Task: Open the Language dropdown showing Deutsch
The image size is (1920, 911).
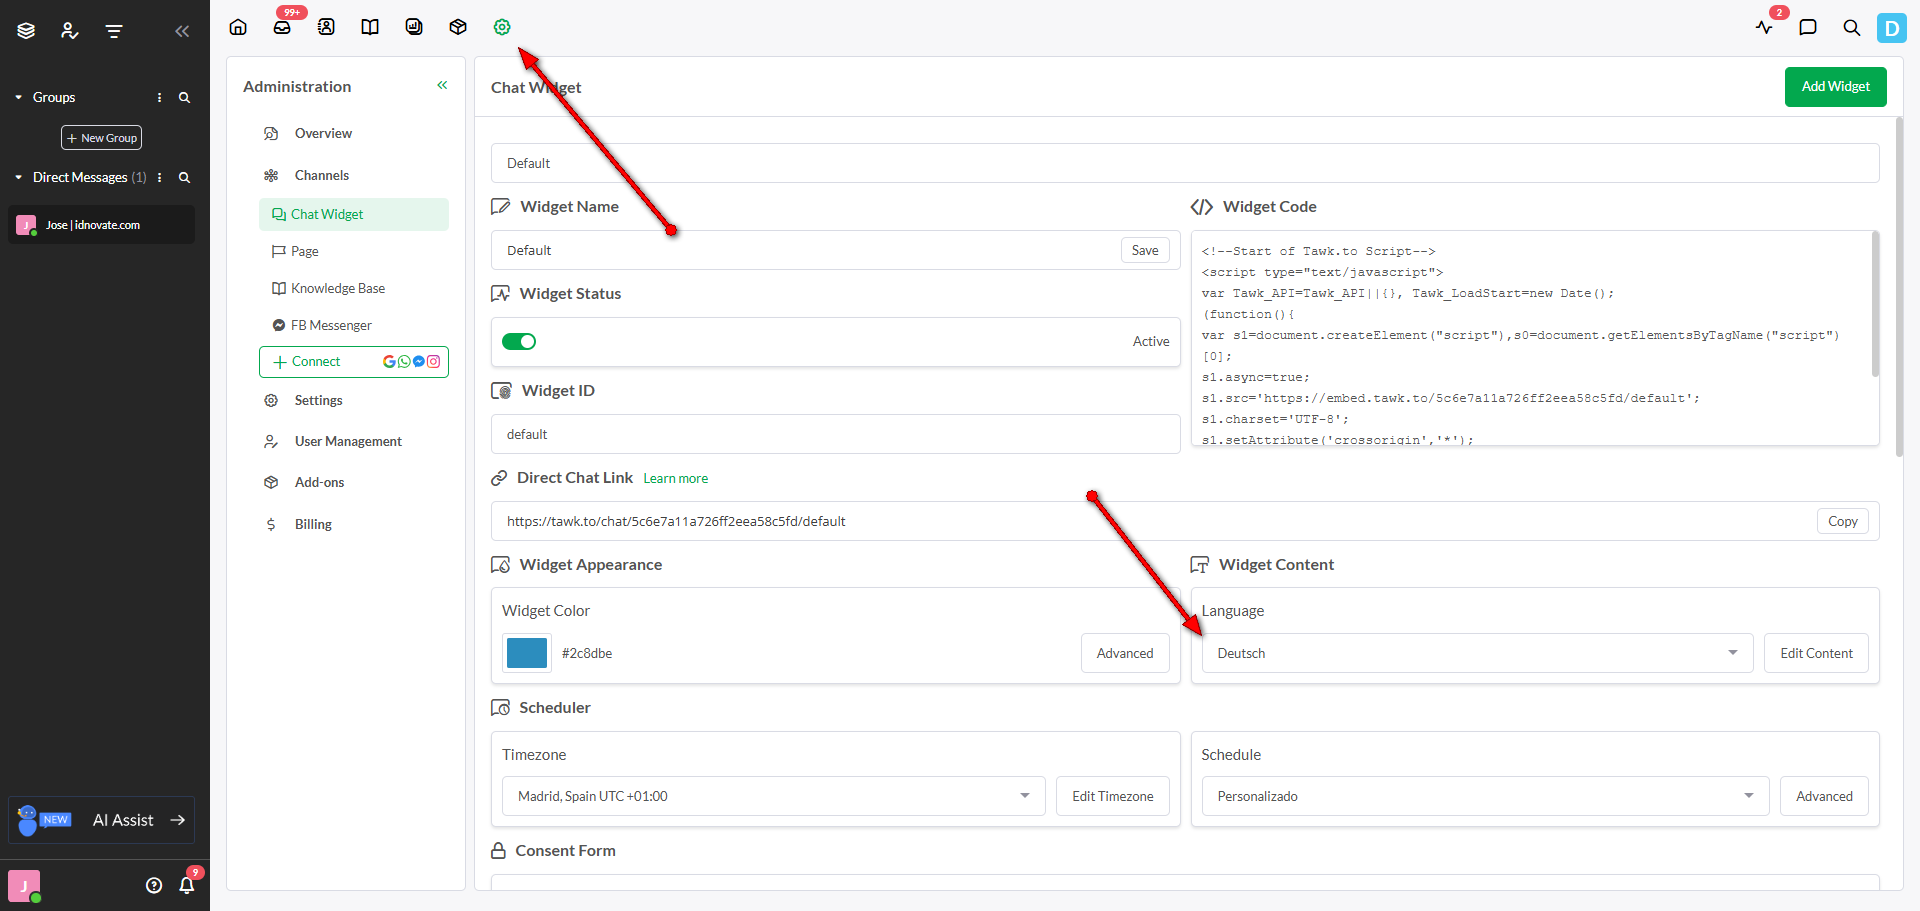Action: tap(1476, 653)
